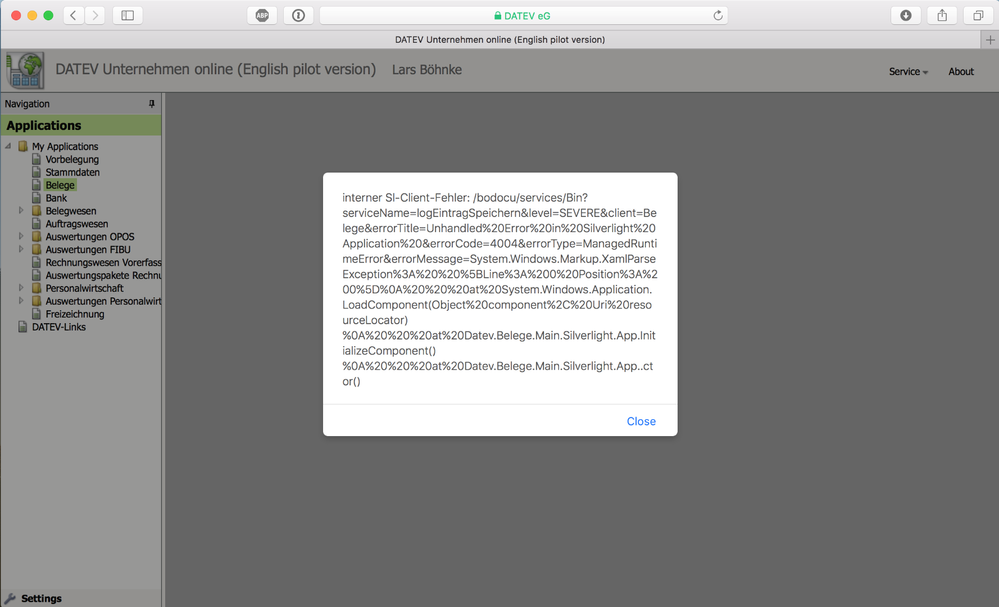
Task: Click the DATEV eG address bar
Action: pyautogui.click(x=523, y=15)
